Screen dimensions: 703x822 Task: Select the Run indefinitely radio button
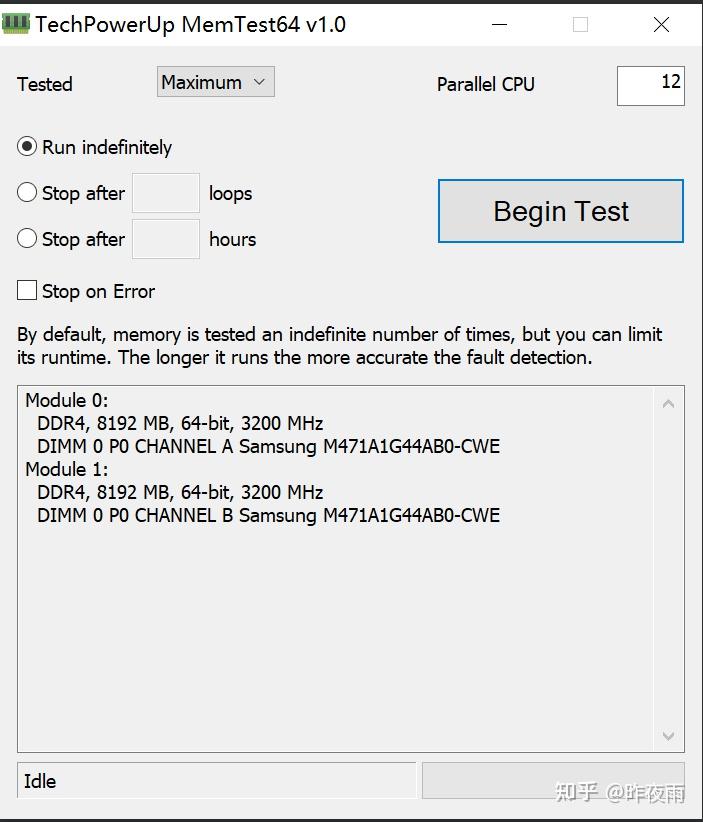27,147
